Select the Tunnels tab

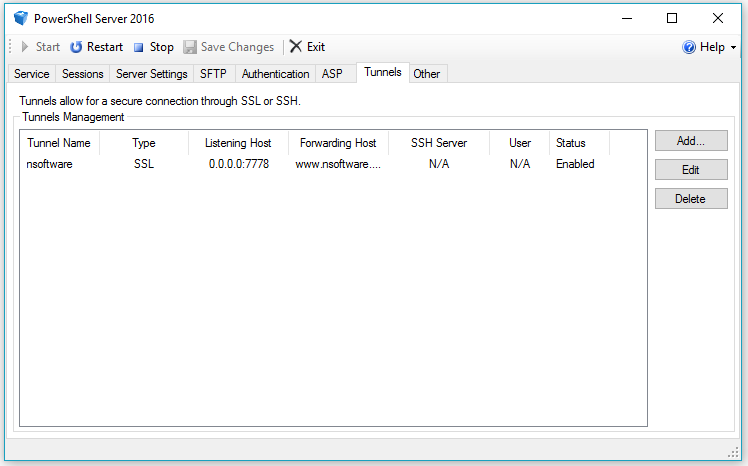[383, 72]
